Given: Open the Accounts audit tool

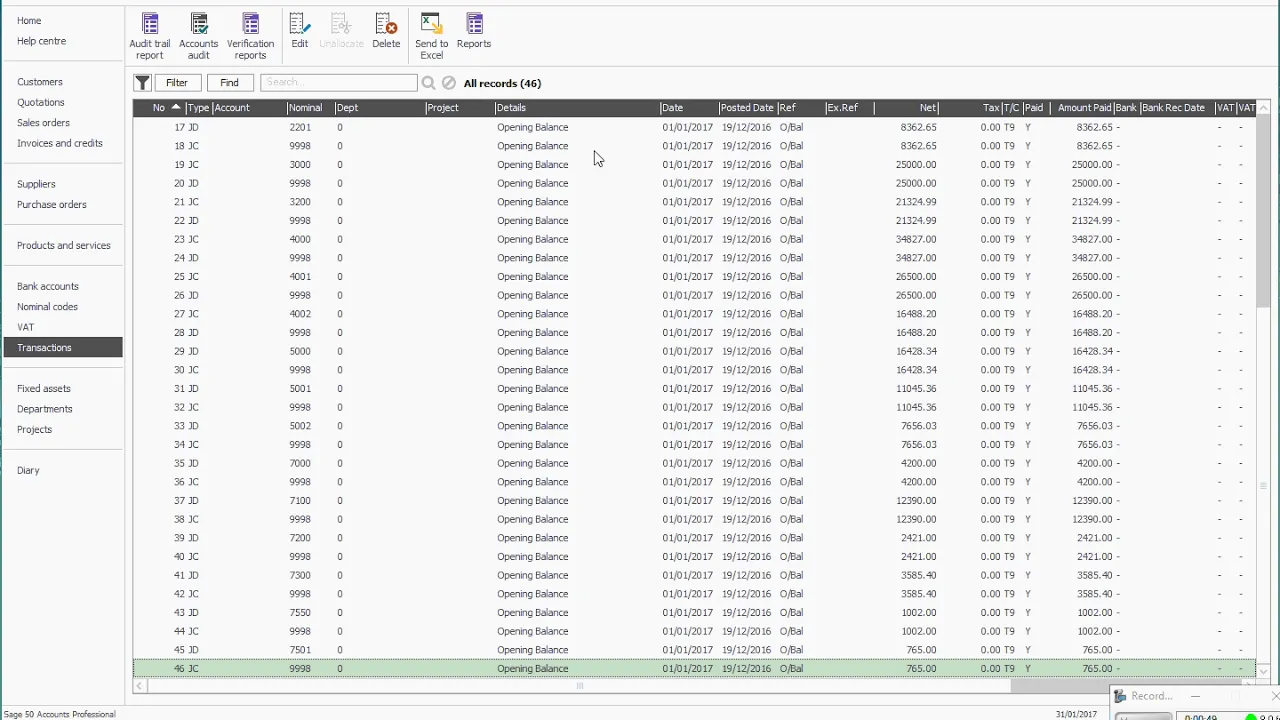Looking at the screenshot, I should 198,36.
